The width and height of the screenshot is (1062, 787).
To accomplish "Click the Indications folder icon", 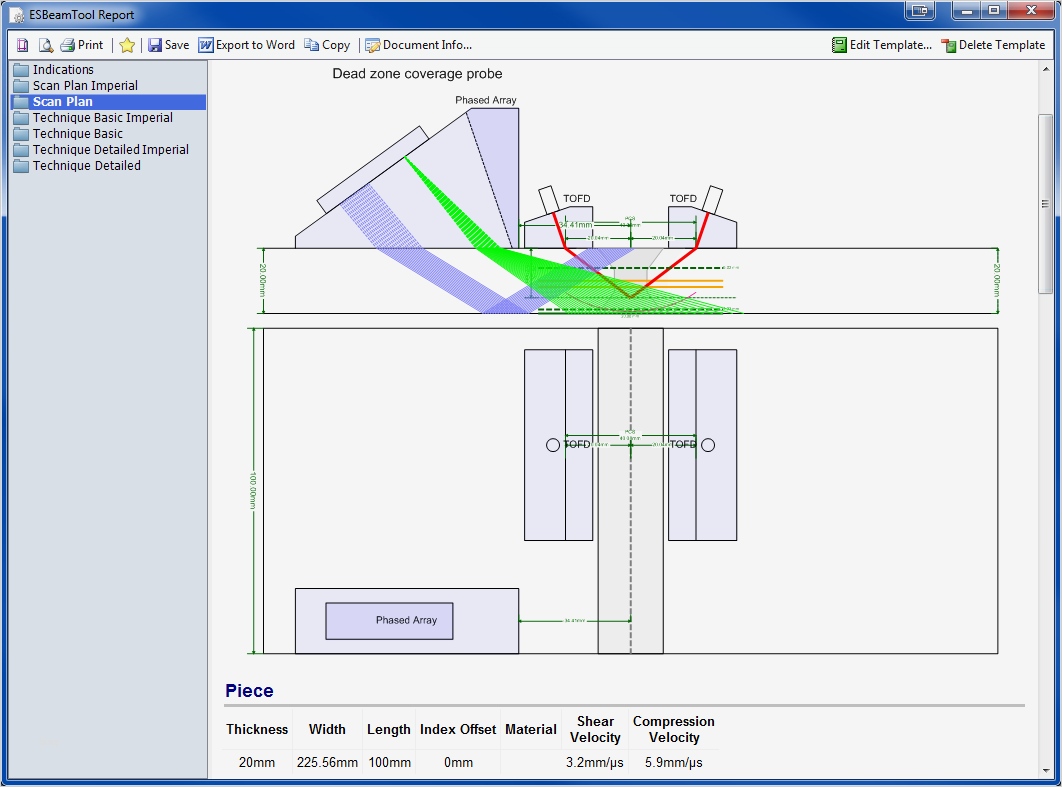I will (21, 70).
